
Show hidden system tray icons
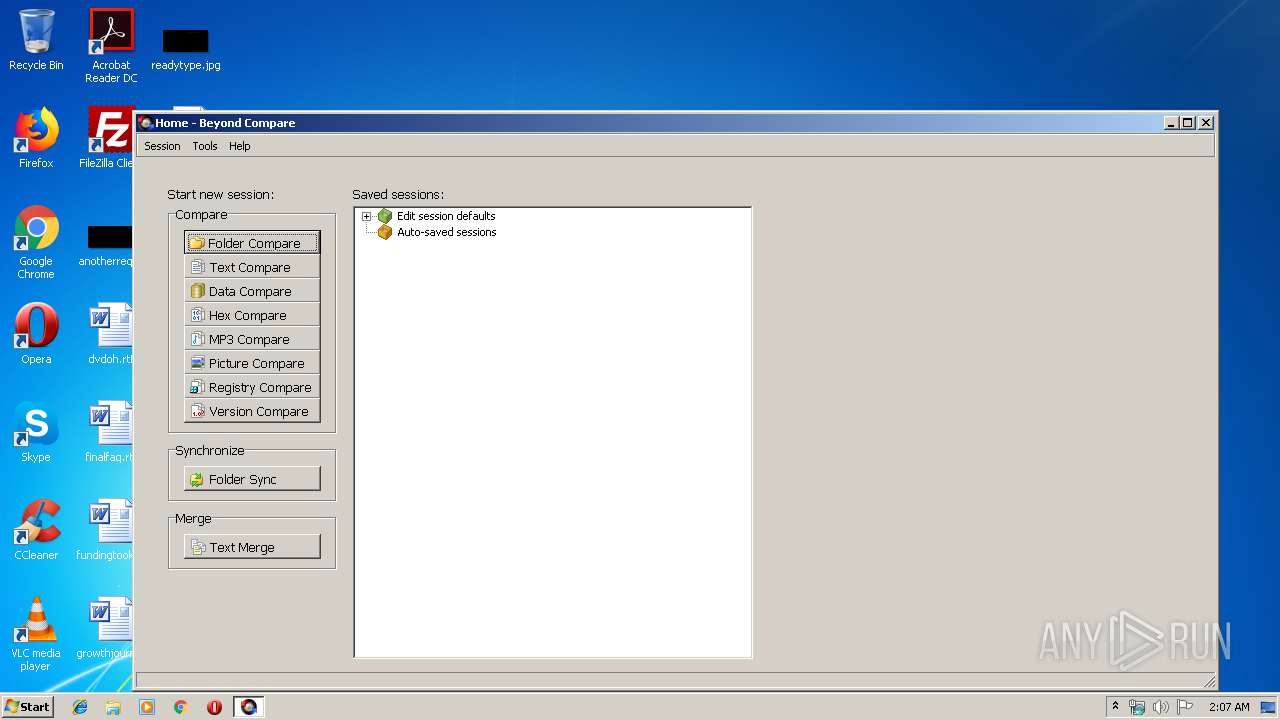coord(1115,707)
